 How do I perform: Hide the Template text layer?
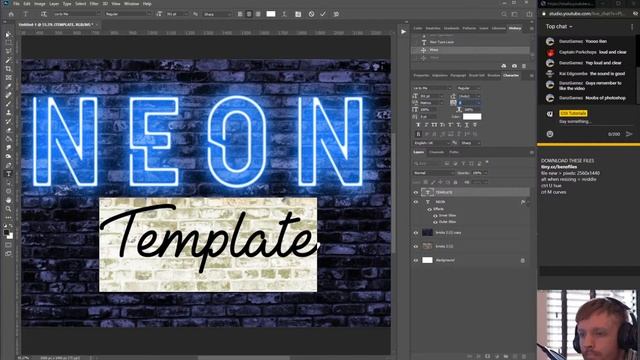click(x=416, y=192)
